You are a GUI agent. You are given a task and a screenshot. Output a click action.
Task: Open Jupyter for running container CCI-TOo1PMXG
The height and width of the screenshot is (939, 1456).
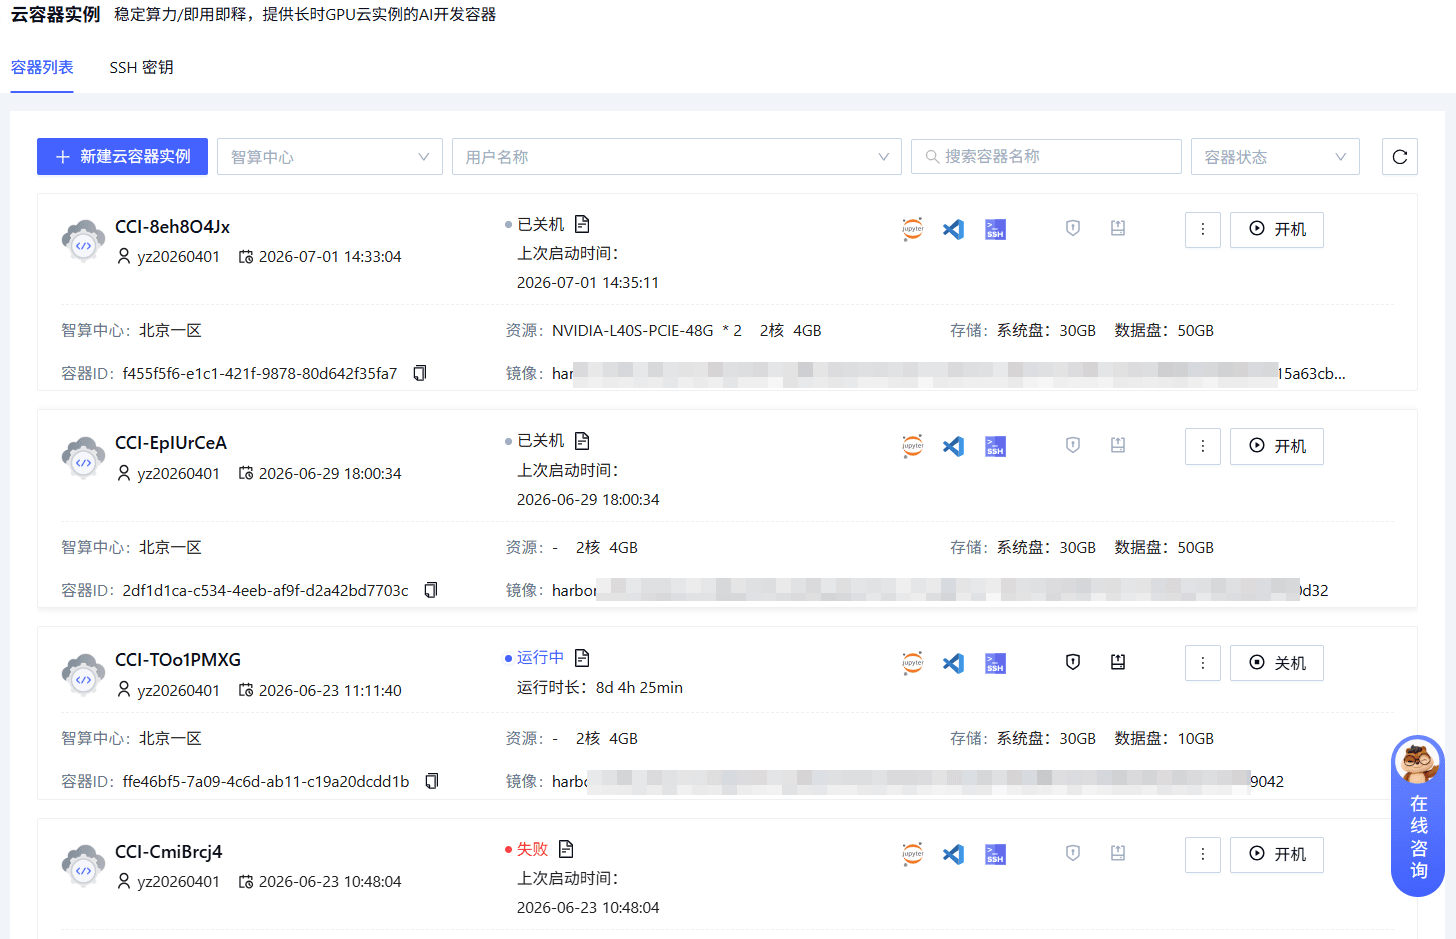[x=912, y=663]
